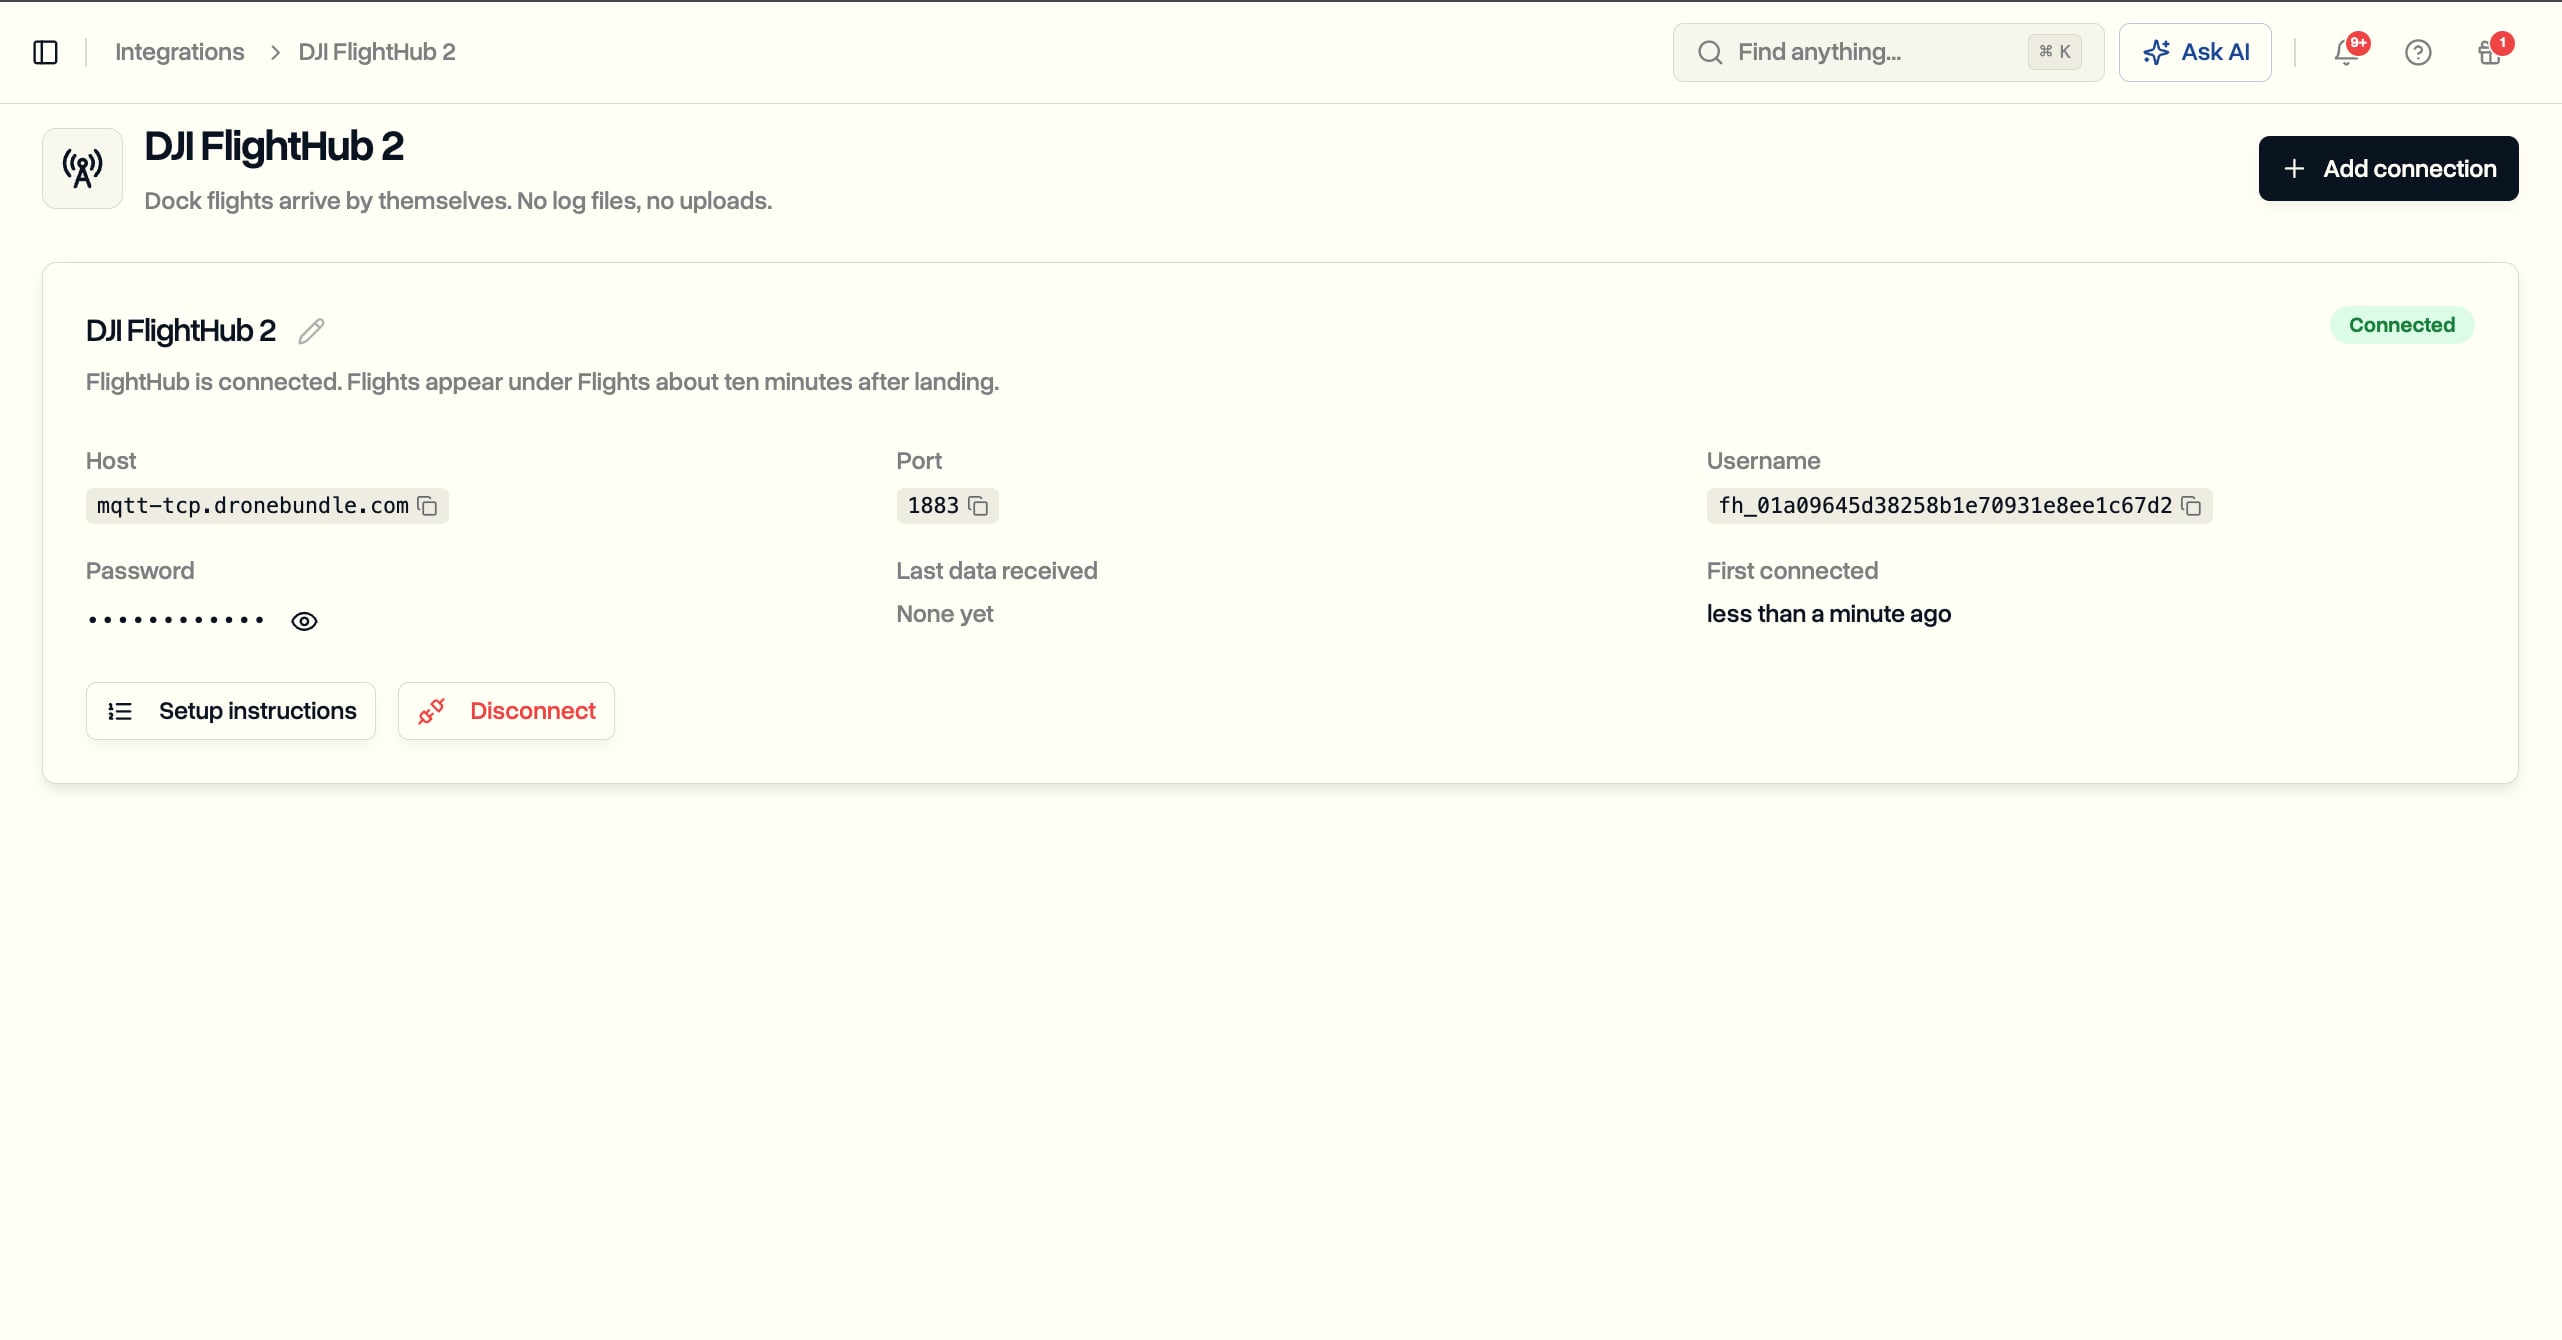The width and height of the screenshot is (2562, 1340).
Task: Add a new connection
Action: click(x=2388, y=168)
